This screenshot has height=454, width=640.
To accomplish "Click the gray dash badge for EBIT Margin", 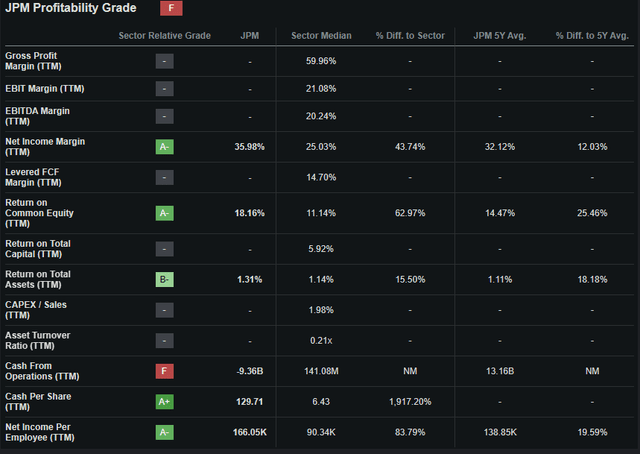I will pyautogui.click(x=164, y=89).
